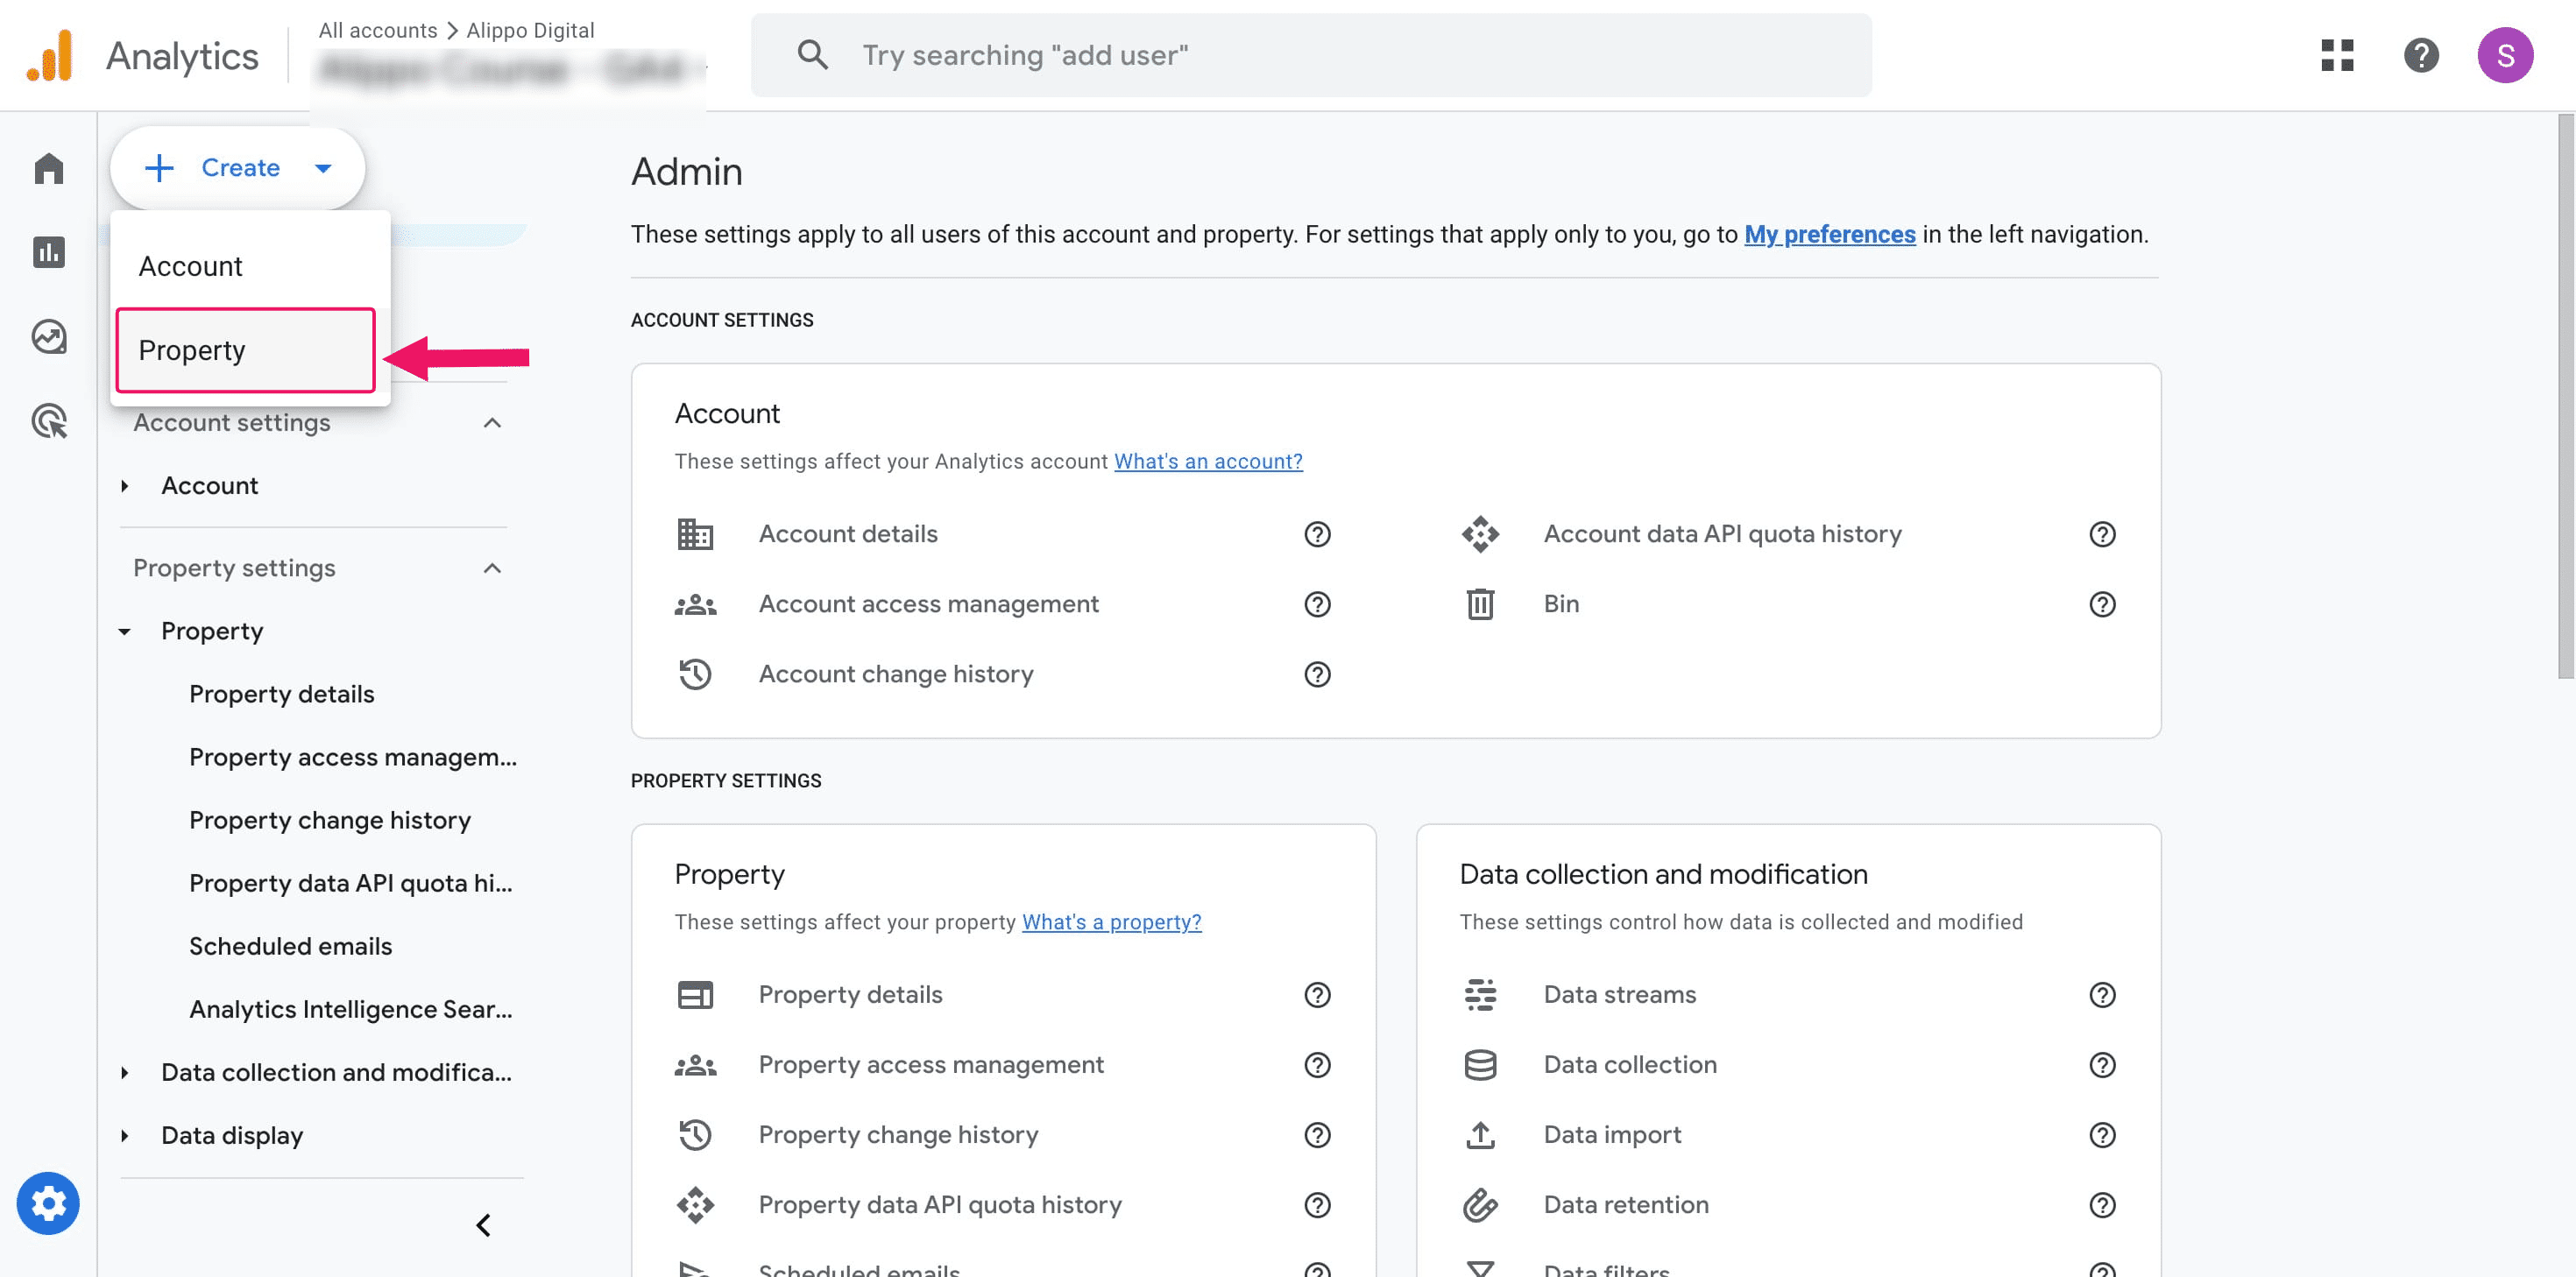Expand Data collection and modification tree item
The width and height of the screenshot is (2576, 1277).
125,1072
